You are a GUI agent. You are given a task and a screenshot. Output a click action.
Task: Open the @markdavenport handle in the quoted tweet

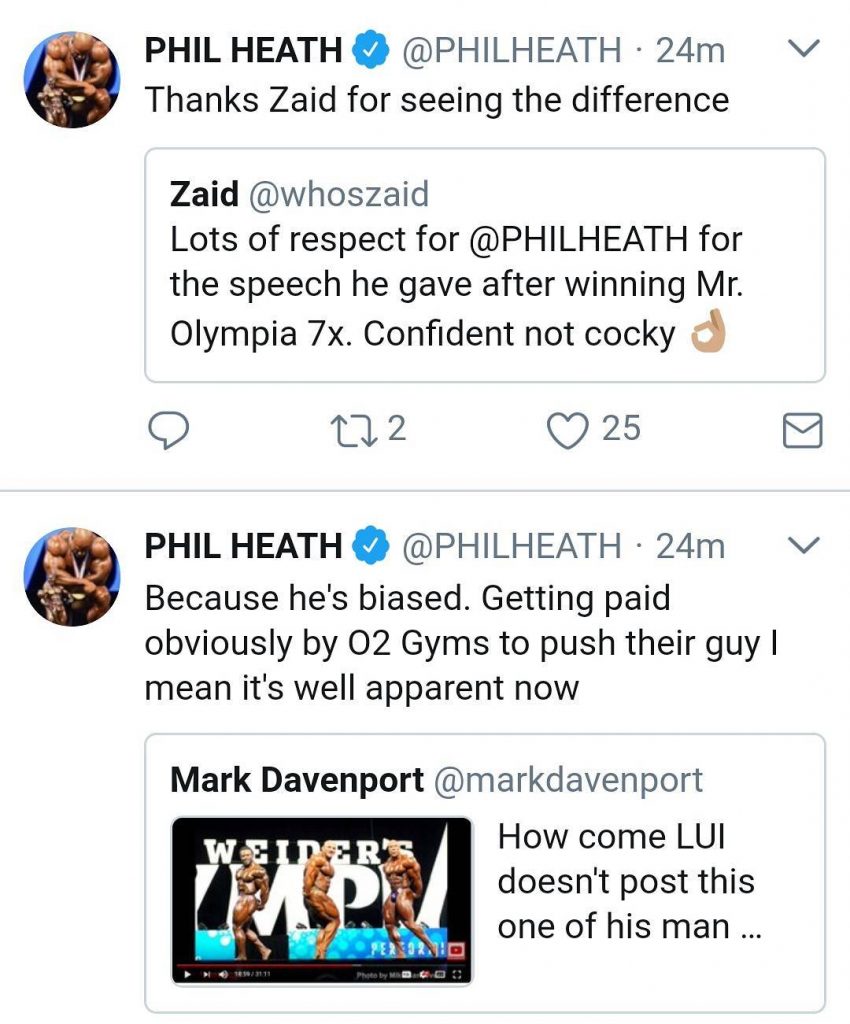pyautogui.click(x=567, y=780)
